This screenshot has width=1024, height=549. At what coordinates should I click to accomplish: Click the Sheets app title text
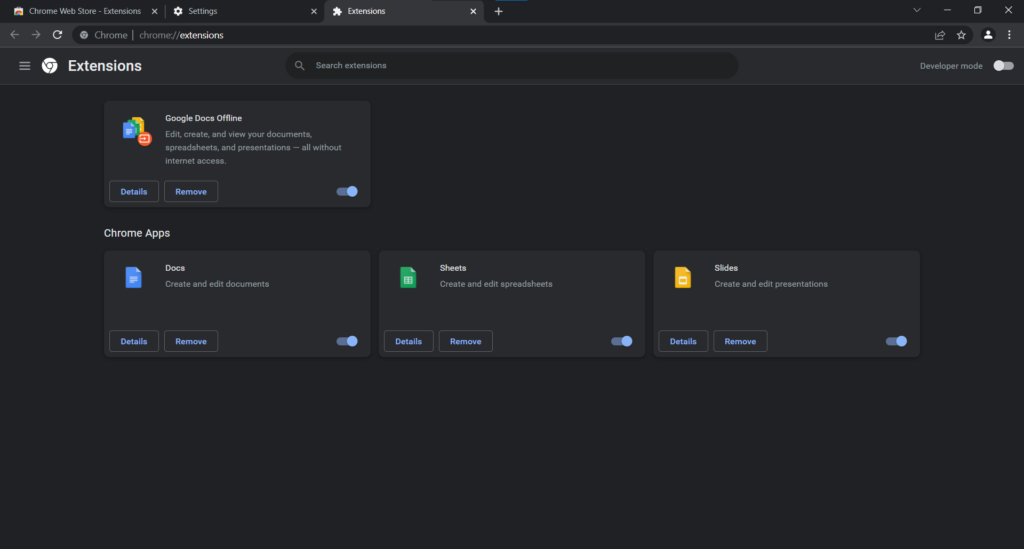pos(453,268)
